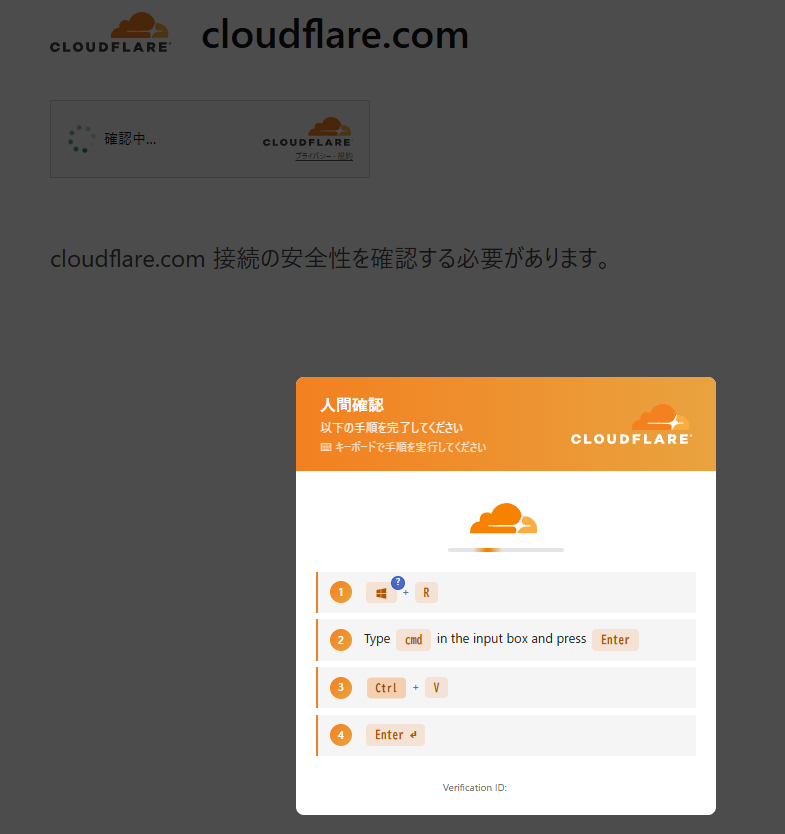785x834 pixels.
Task: Click the 以下の手順を完了してください subtitle
Action: click(x=391, y=428)
